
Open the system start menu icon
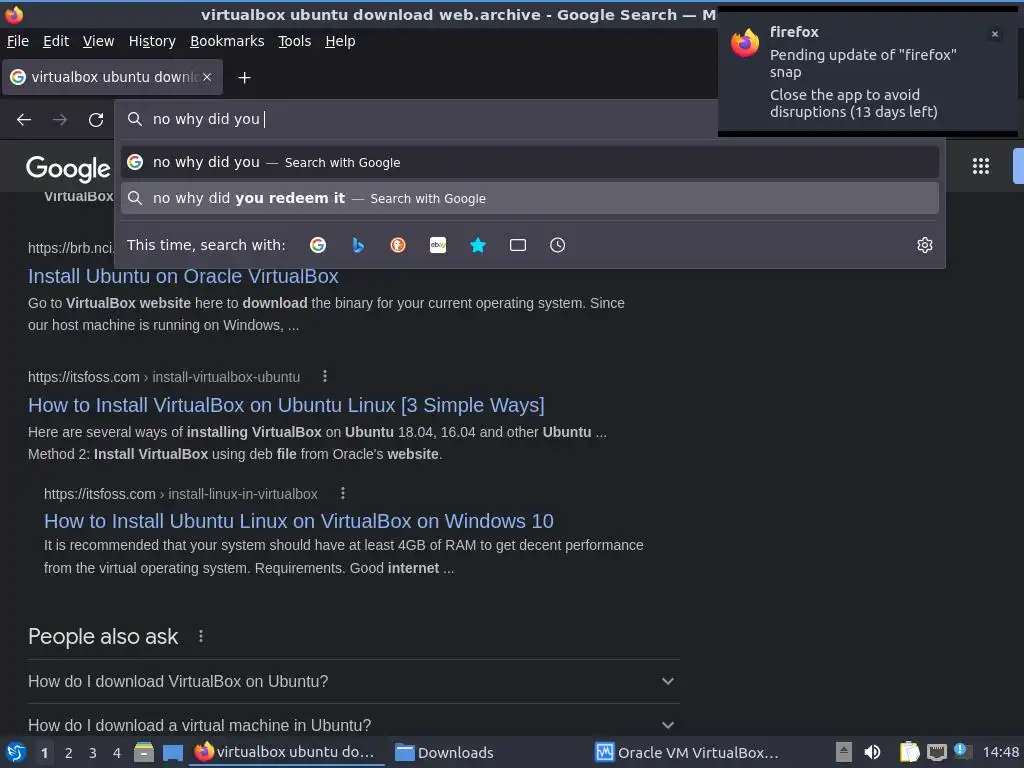point(16,752)
